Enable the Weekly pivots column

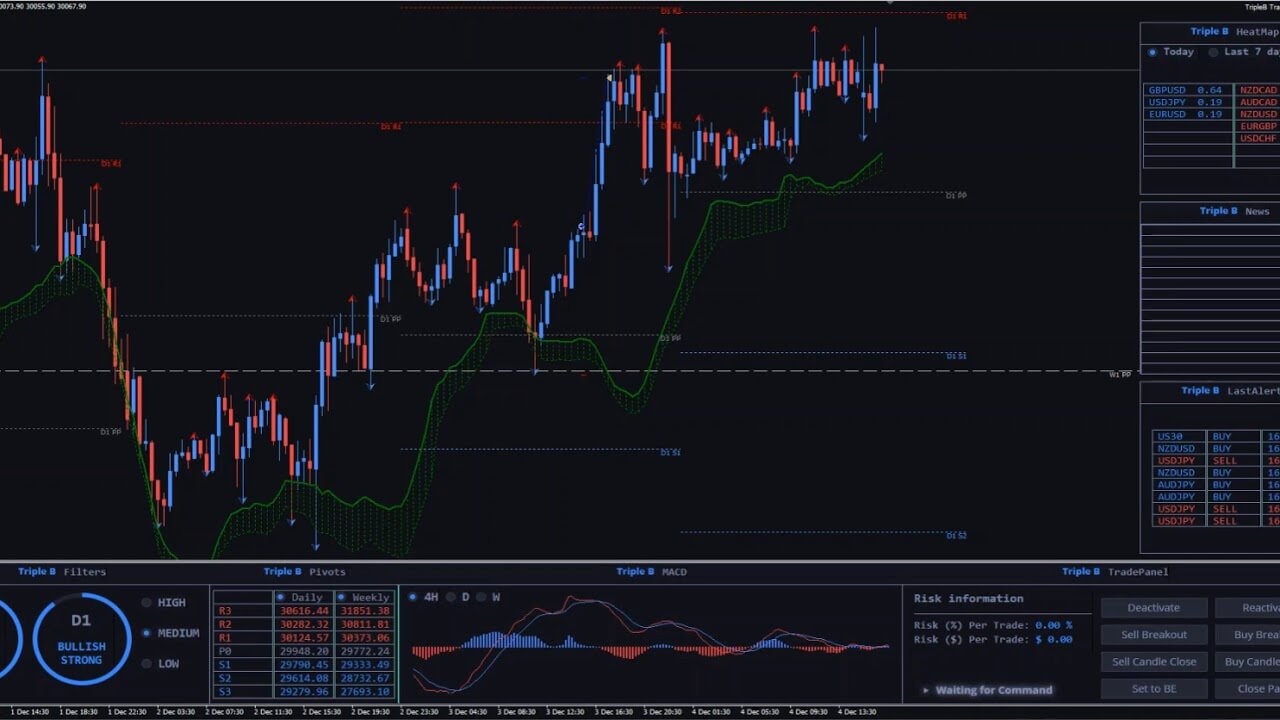[x=342, y=597]
